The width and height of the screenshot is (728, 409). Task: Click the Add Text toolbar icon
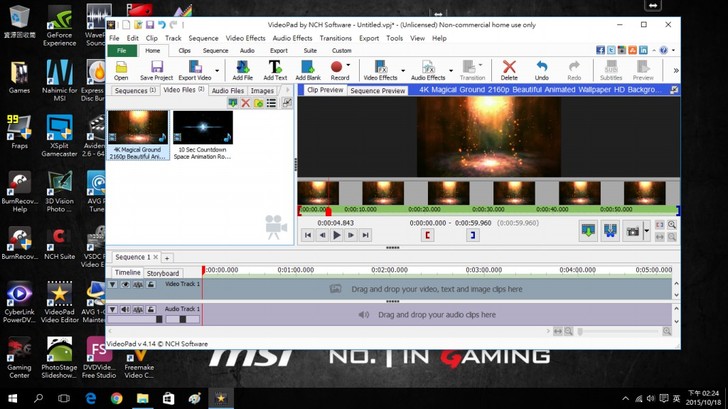coord(275,68)
